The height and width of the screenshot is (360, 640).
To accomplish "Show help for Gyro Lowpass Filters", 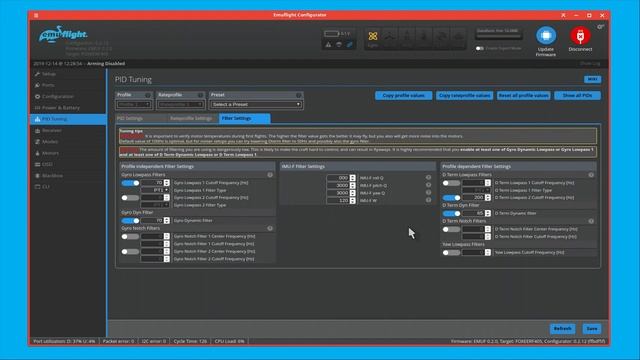I will [x=270, y=175].
